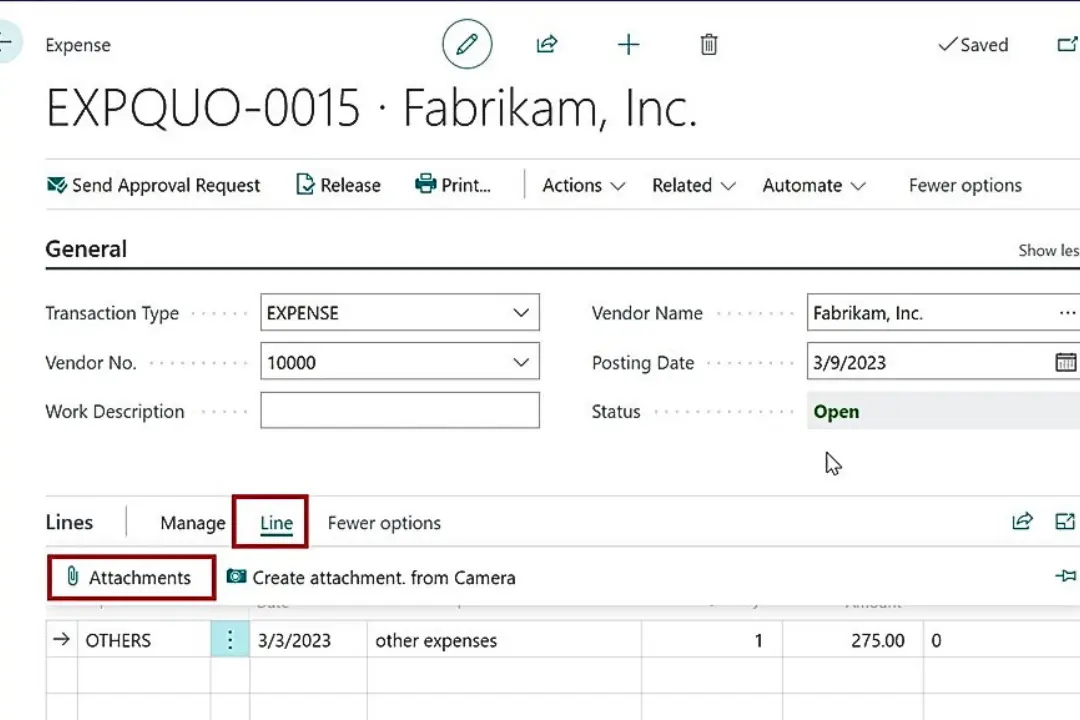Expand the Related menu
1080x720 pixels.
click(x=694, y=185)
